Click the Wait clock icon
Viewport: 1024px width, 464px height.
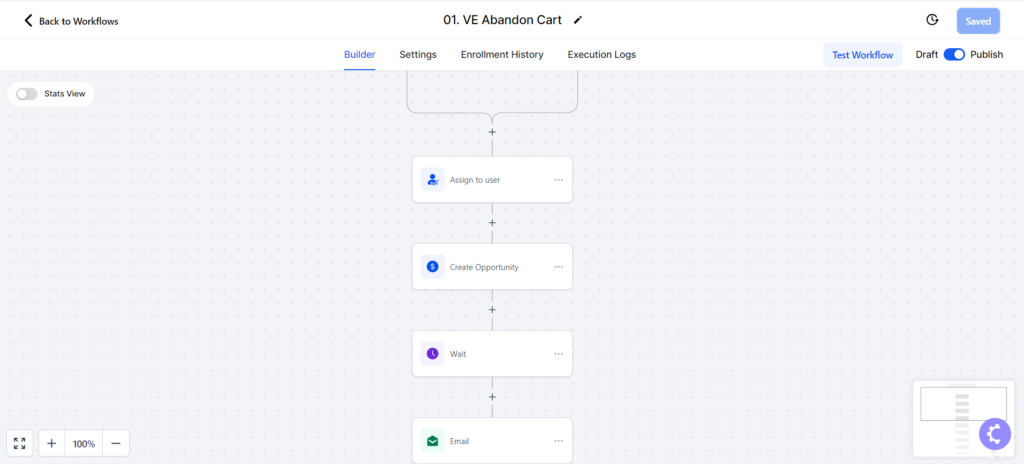[432, 354]
